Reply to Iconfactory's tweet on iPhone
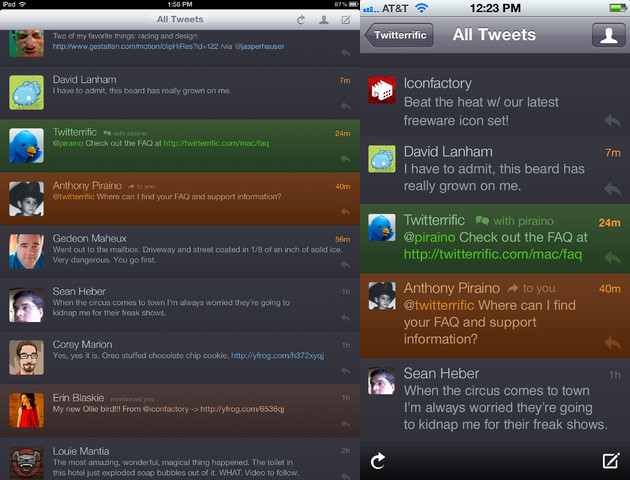This screenshot has width=630, height=480. pos(613,121)
